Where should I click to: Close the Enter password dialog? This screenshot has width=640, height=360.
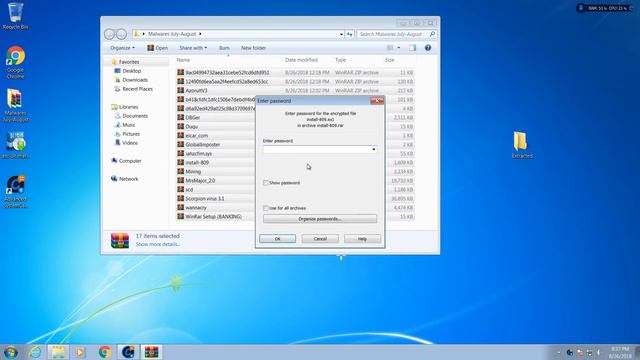click(377, 100)
